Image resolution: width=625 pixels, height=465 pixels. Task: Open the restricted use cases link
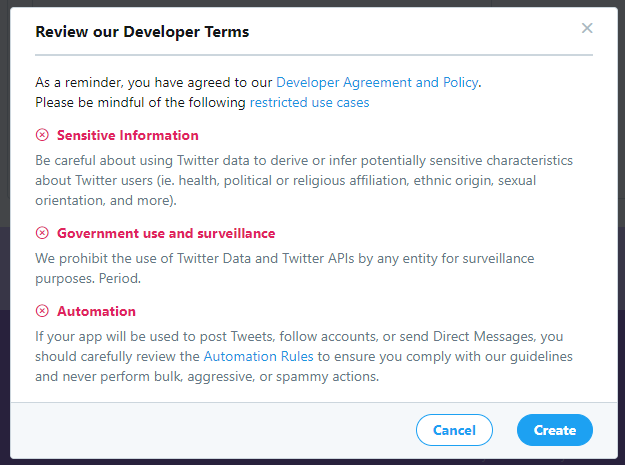[309, 102]
